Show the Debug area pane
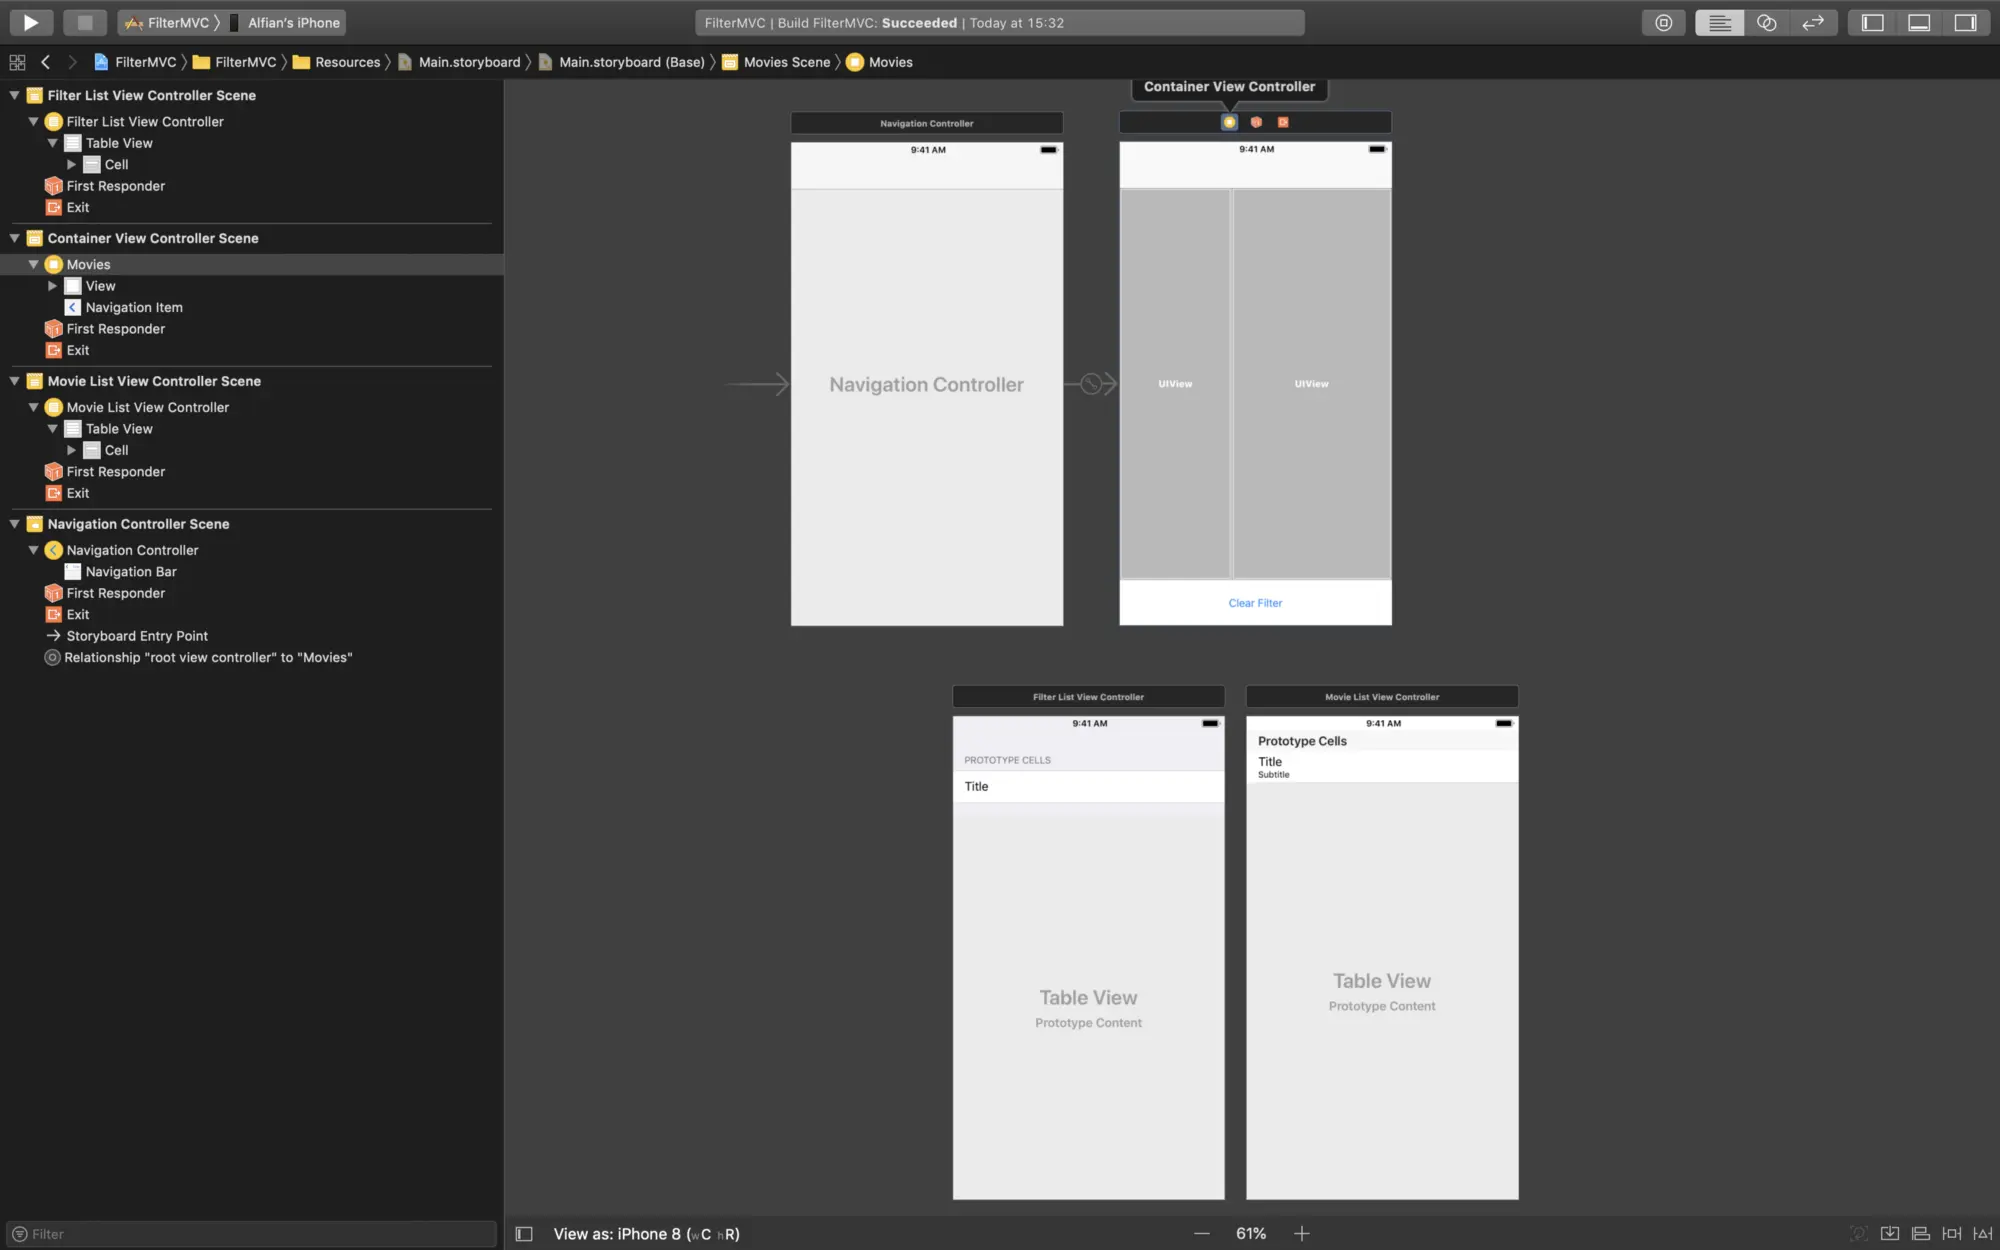 pyautogui.click(x=1919, y=22)
